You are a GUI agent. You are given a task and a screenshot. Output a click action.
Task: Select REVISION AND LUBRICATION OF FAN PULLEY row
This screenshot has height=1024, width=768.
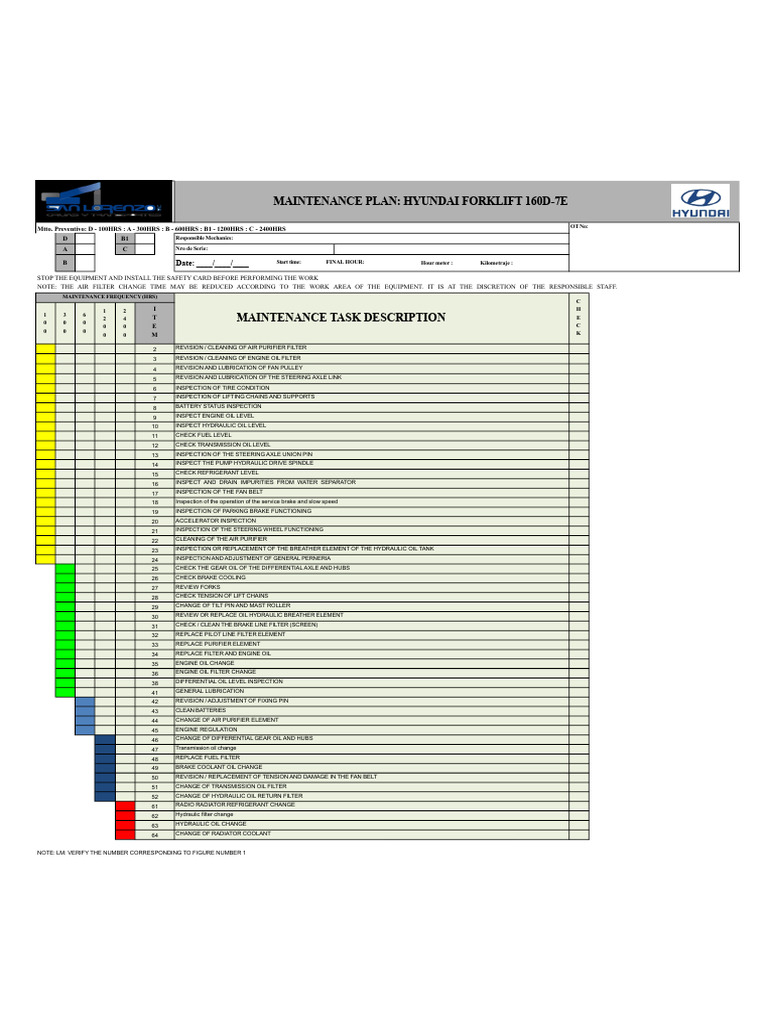[372, 368]
